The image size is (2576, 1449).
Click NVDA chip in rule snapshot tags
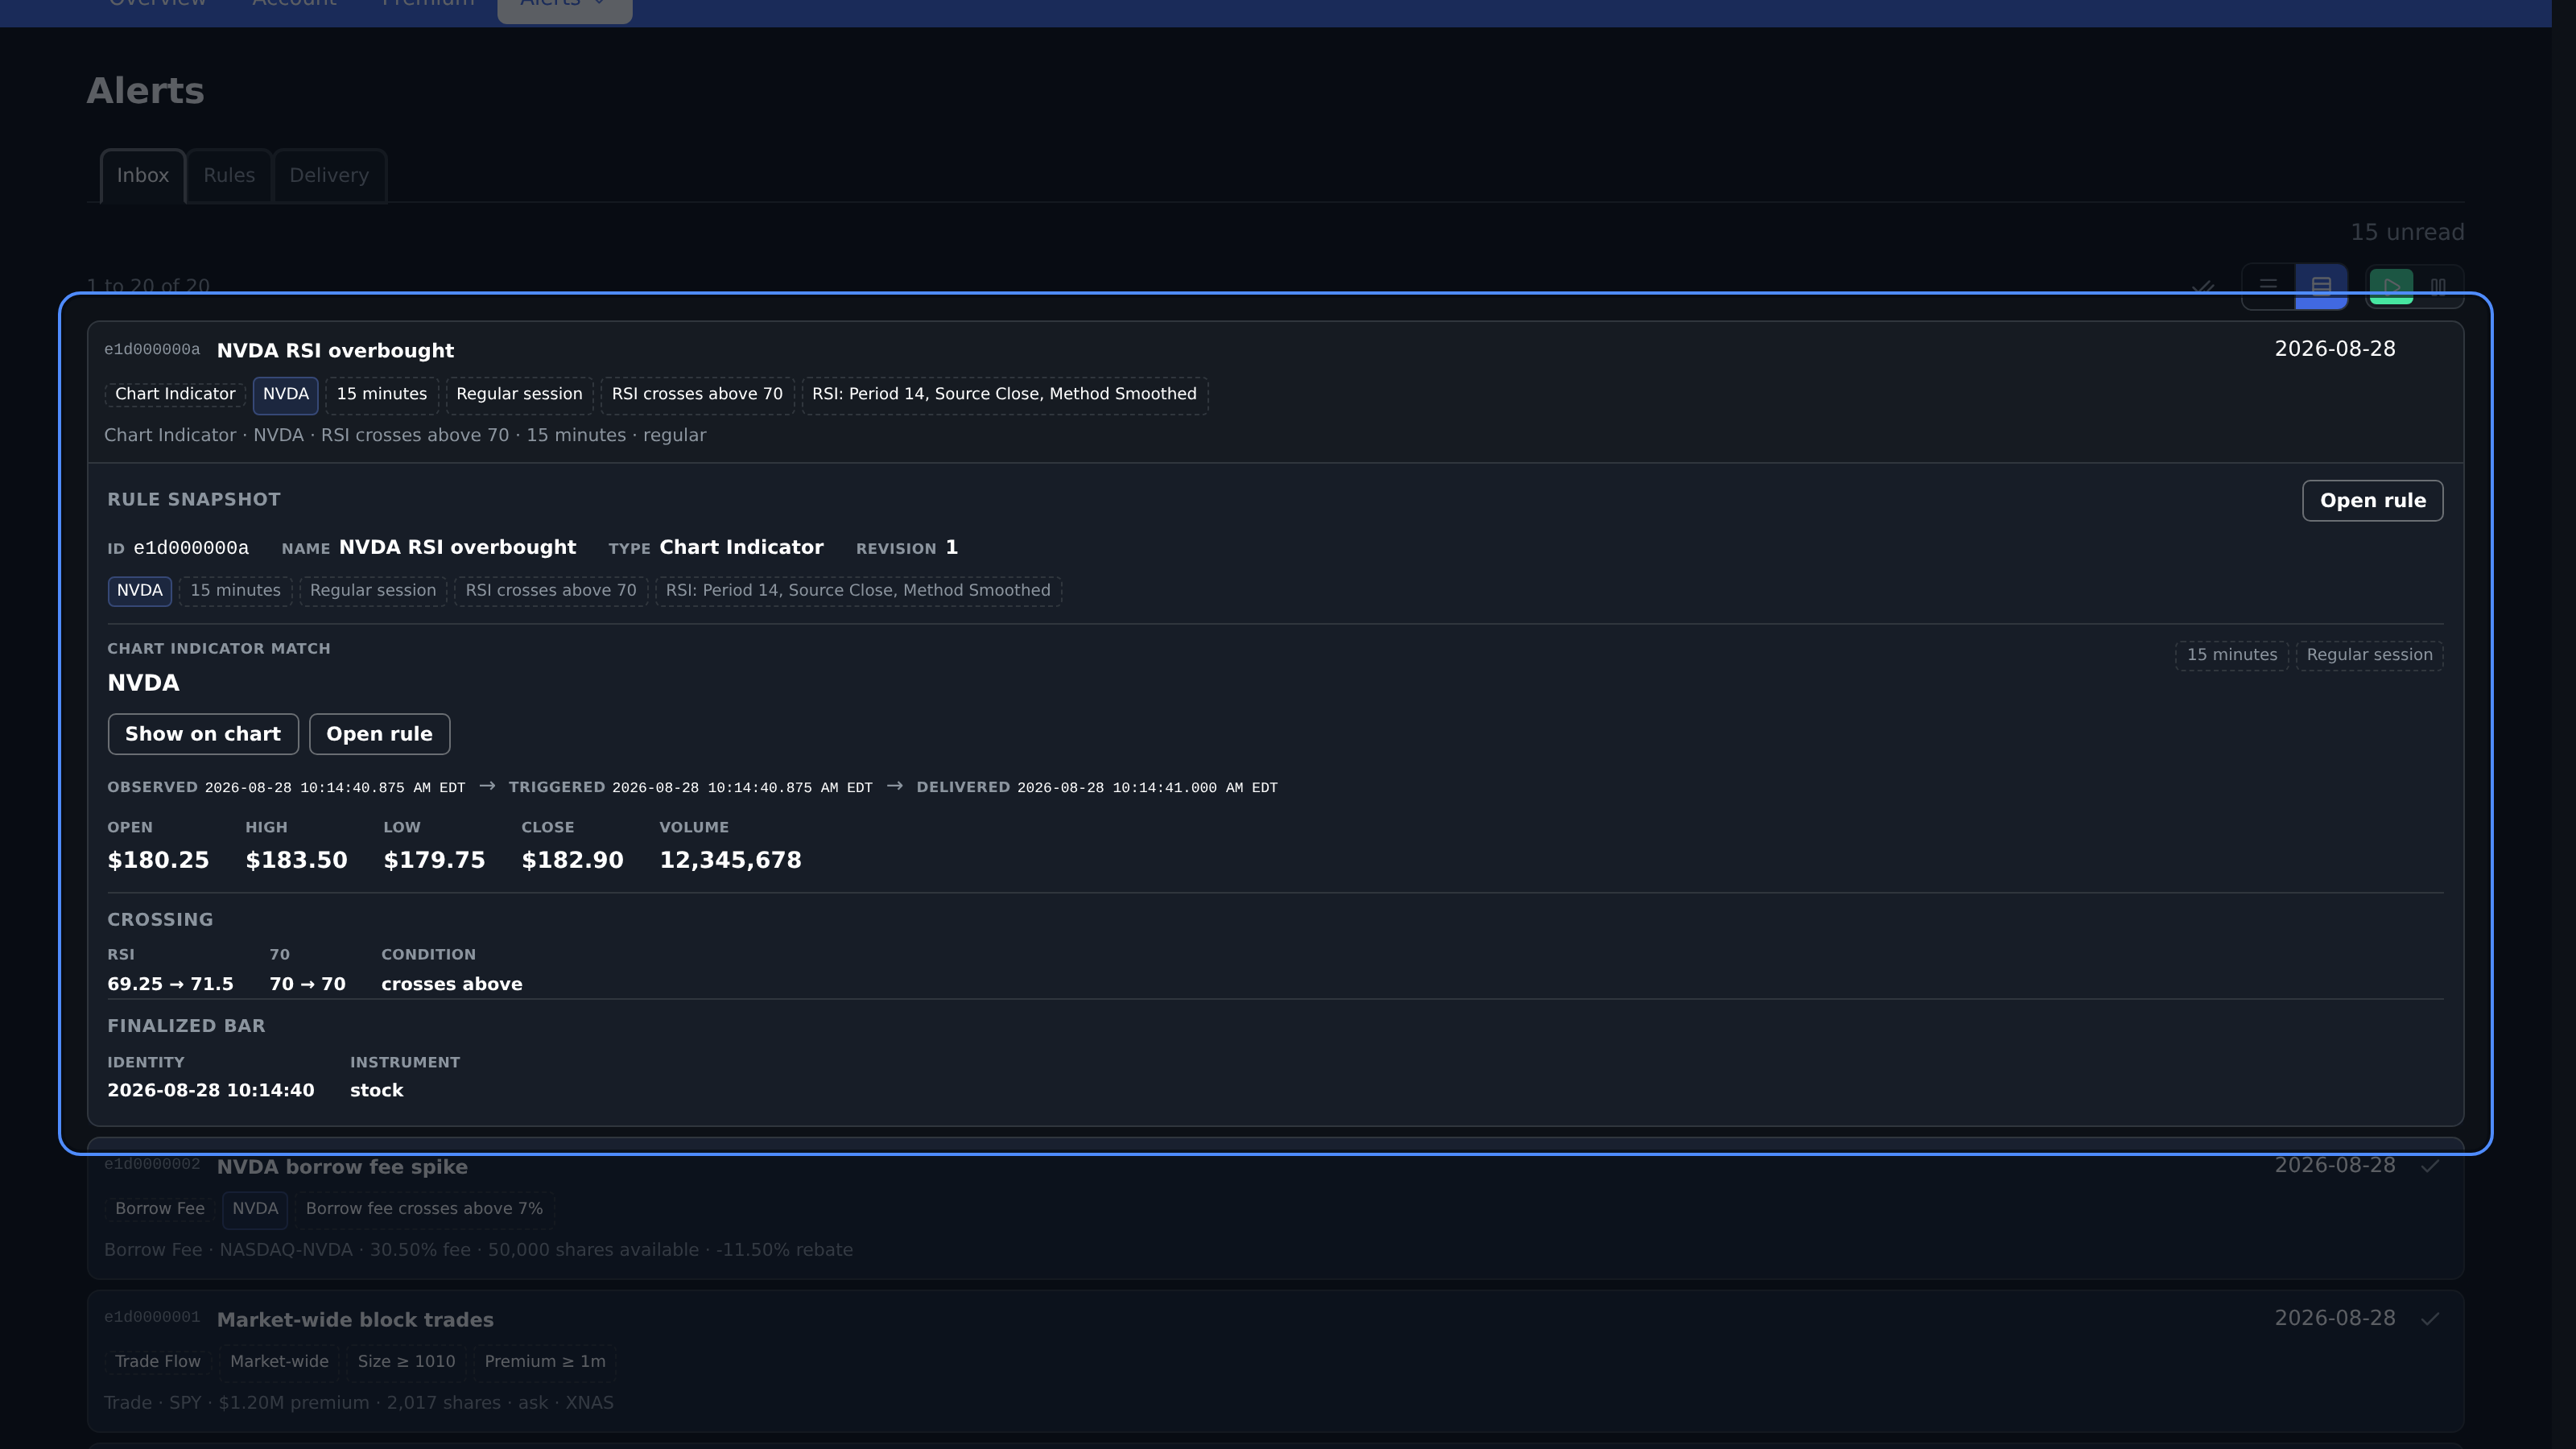coord(140,591)
